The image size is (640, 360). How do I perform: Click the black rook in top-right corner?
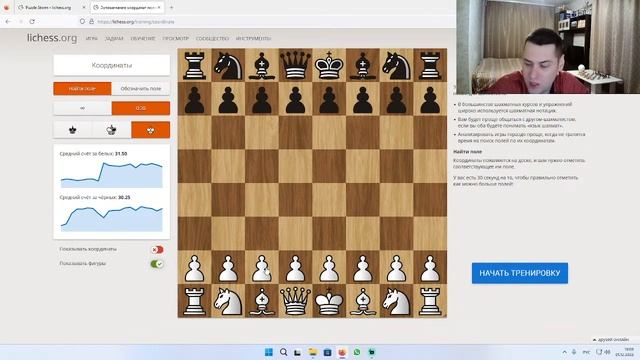(x=430, y=65)
